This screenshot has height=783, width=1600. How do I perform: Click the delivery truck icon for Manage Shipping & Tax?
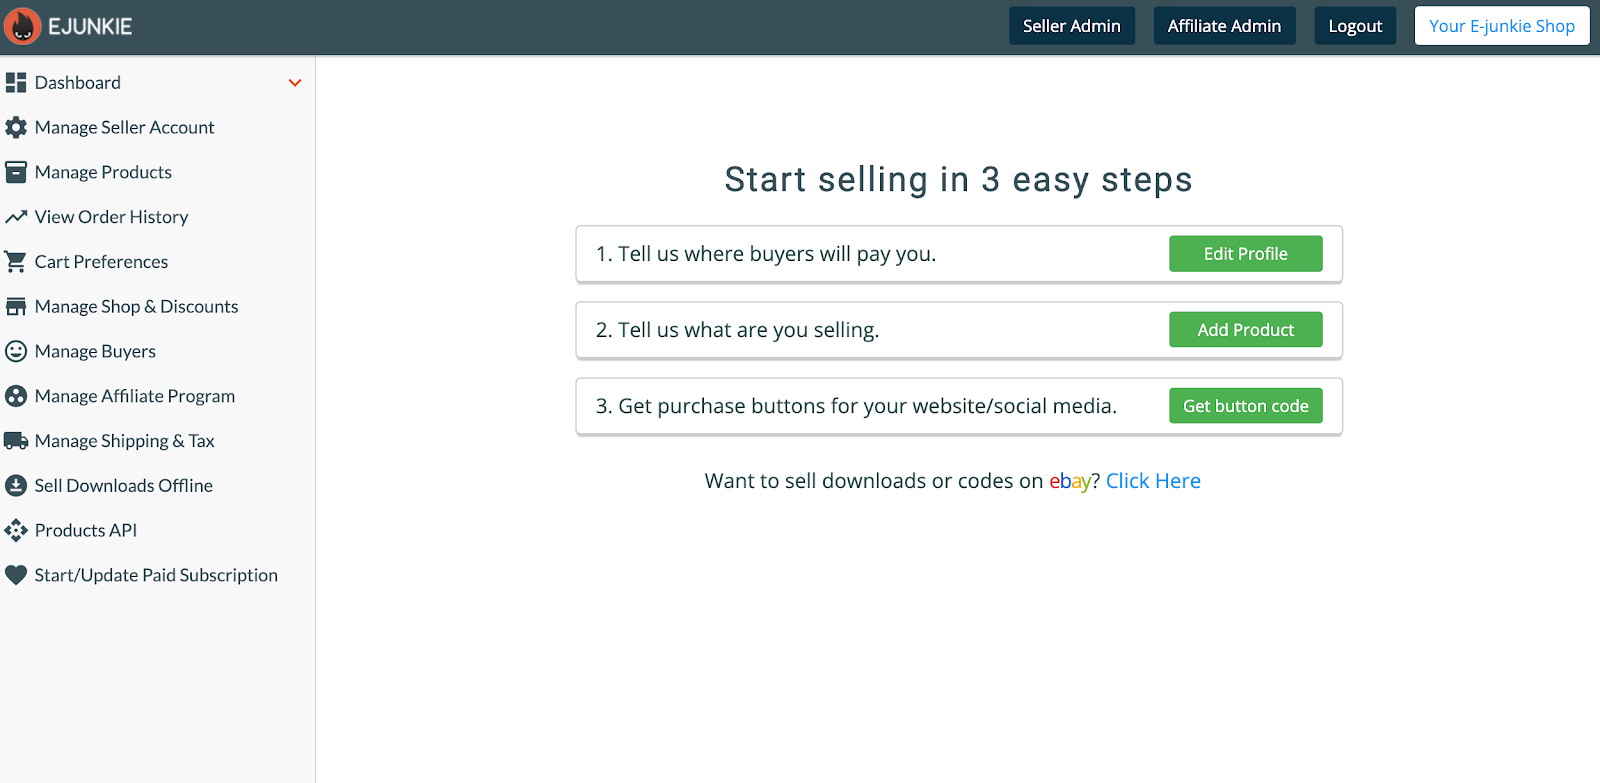click(x=16, y=440)
